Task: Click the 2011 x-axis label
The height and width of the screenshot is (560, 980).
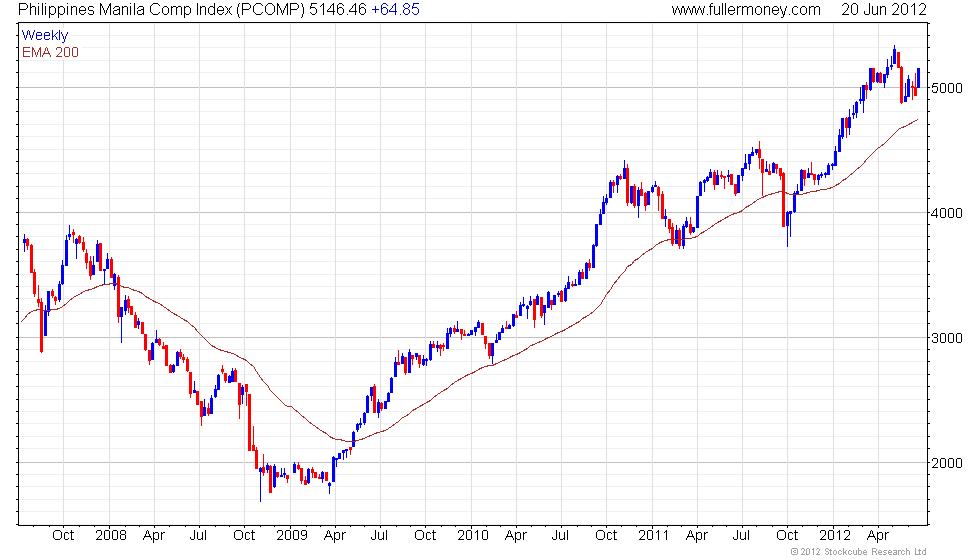Action: [654, 536]
